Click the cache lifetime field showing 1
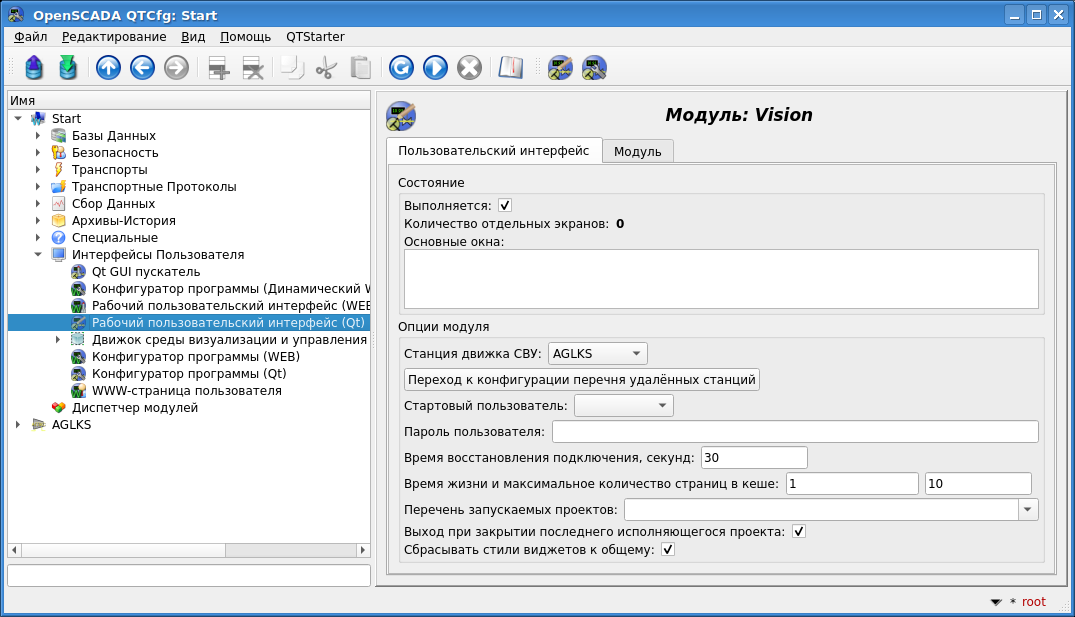The image size is (1075, 617). [x=852, y=484]
